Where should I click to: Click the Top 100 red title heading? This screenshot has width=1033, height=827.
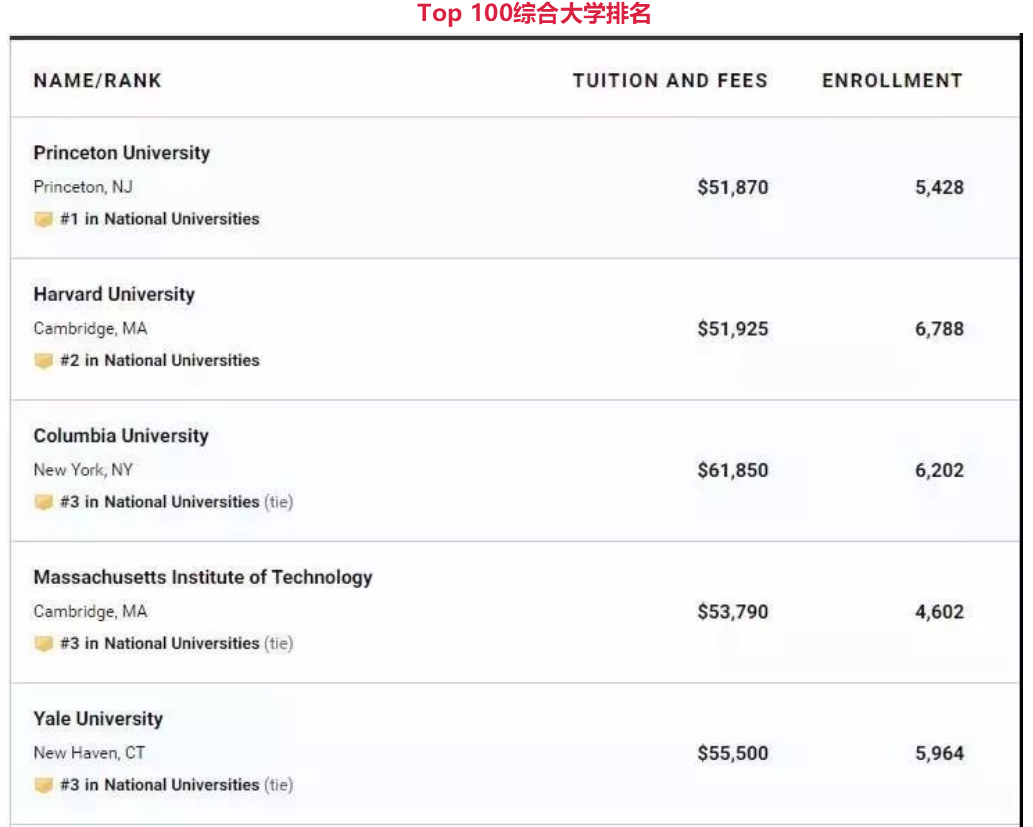[534, 14]
